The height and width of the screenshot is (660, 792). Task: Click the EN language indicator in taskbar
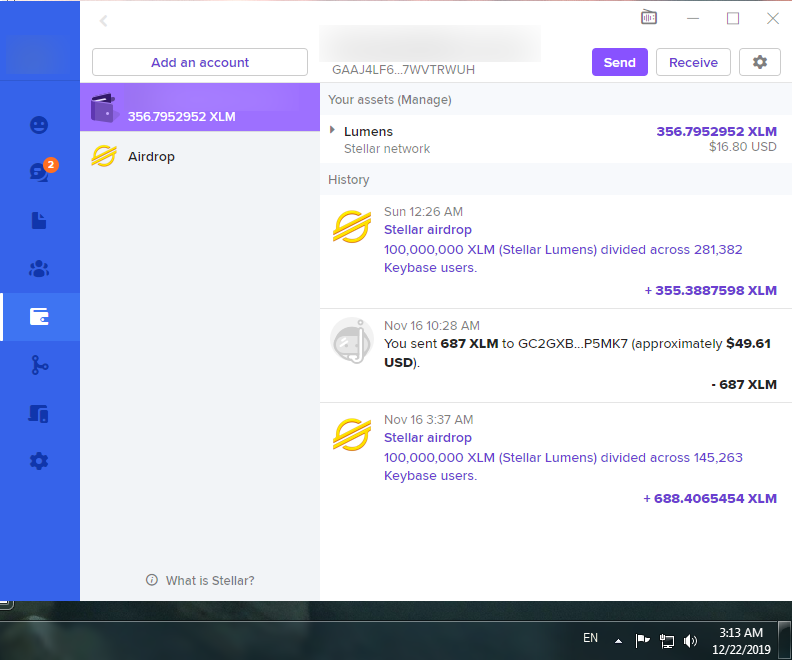pos(590,638)
